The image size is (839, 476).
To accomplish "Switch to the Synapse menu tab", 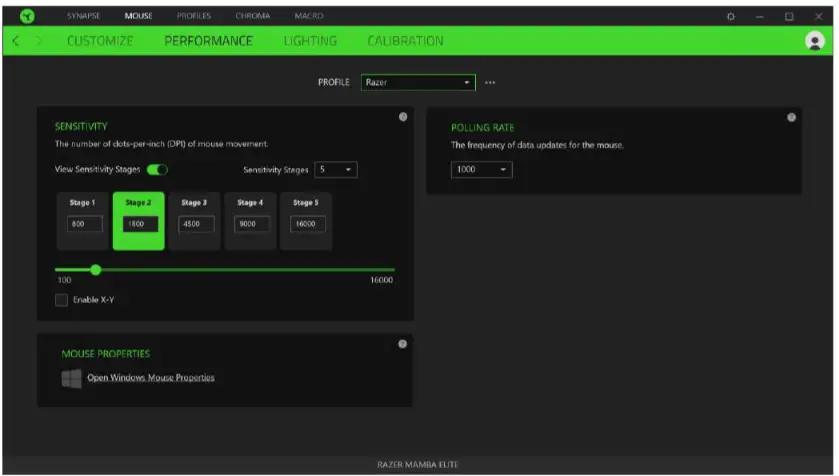I will click(83, 16).
